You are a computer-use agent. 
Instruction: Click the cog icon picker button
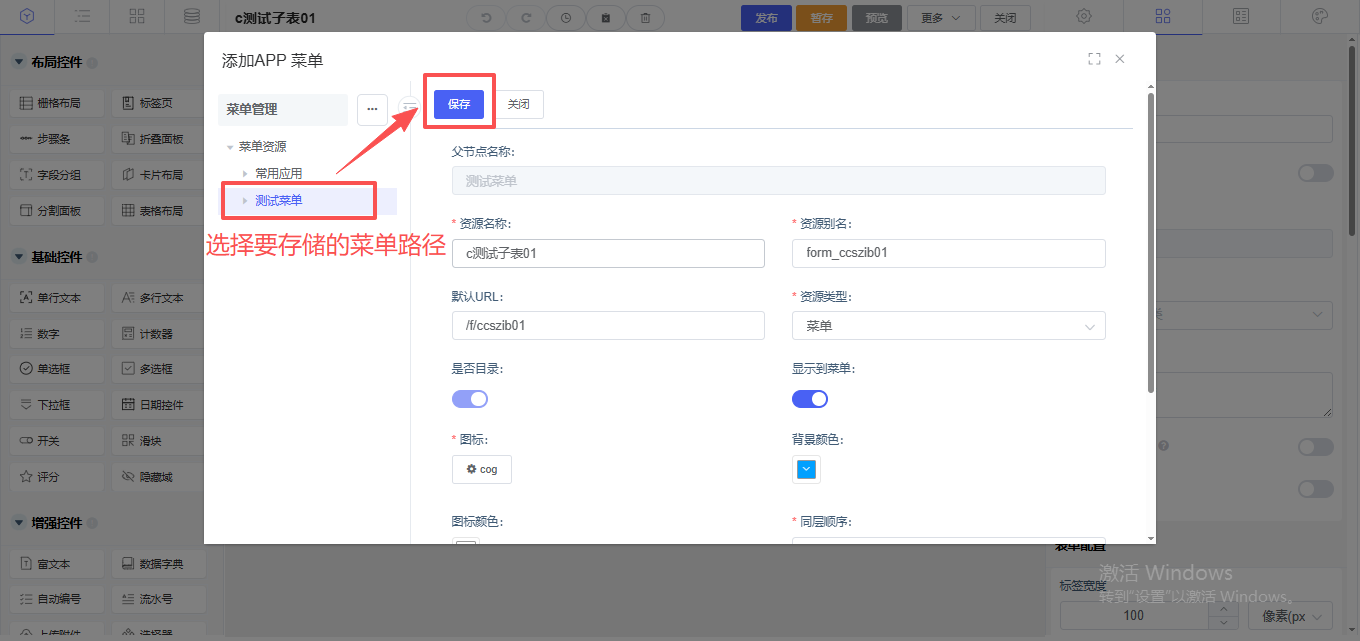pyautogui.click(x=481, y=469)
